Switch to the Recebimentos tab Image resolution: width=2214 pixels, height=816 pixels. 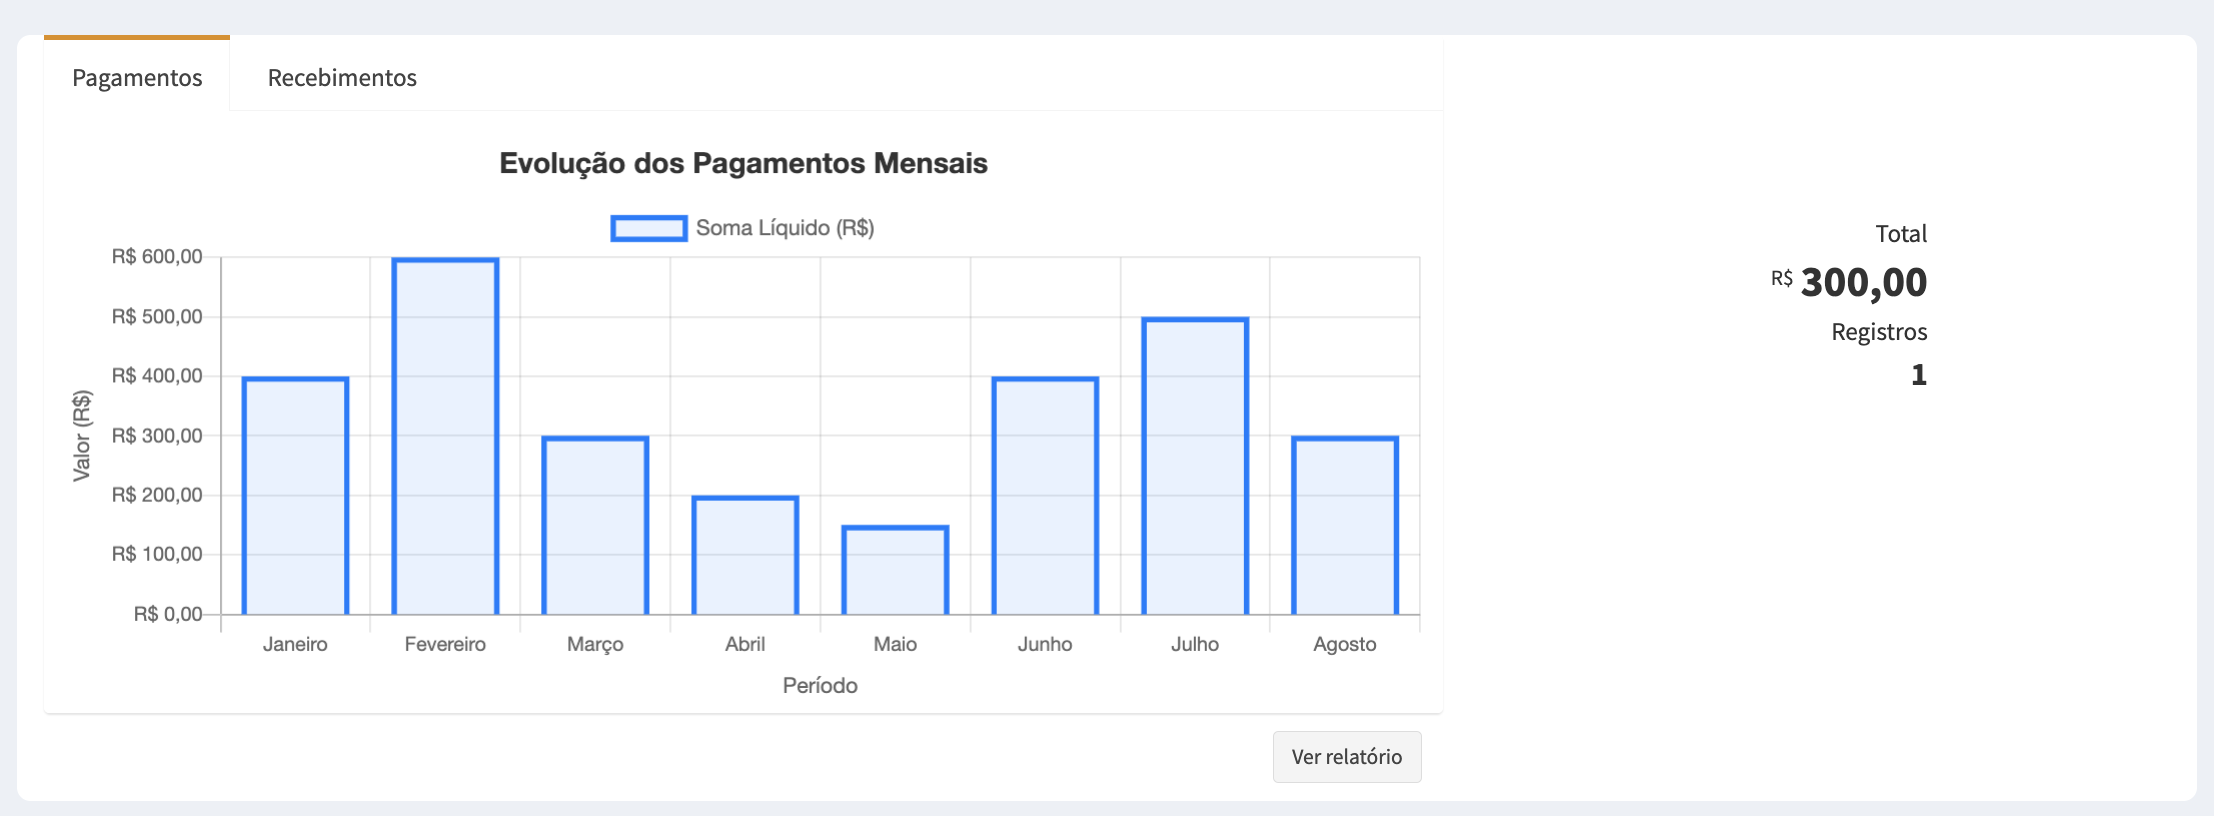point(342,77)
